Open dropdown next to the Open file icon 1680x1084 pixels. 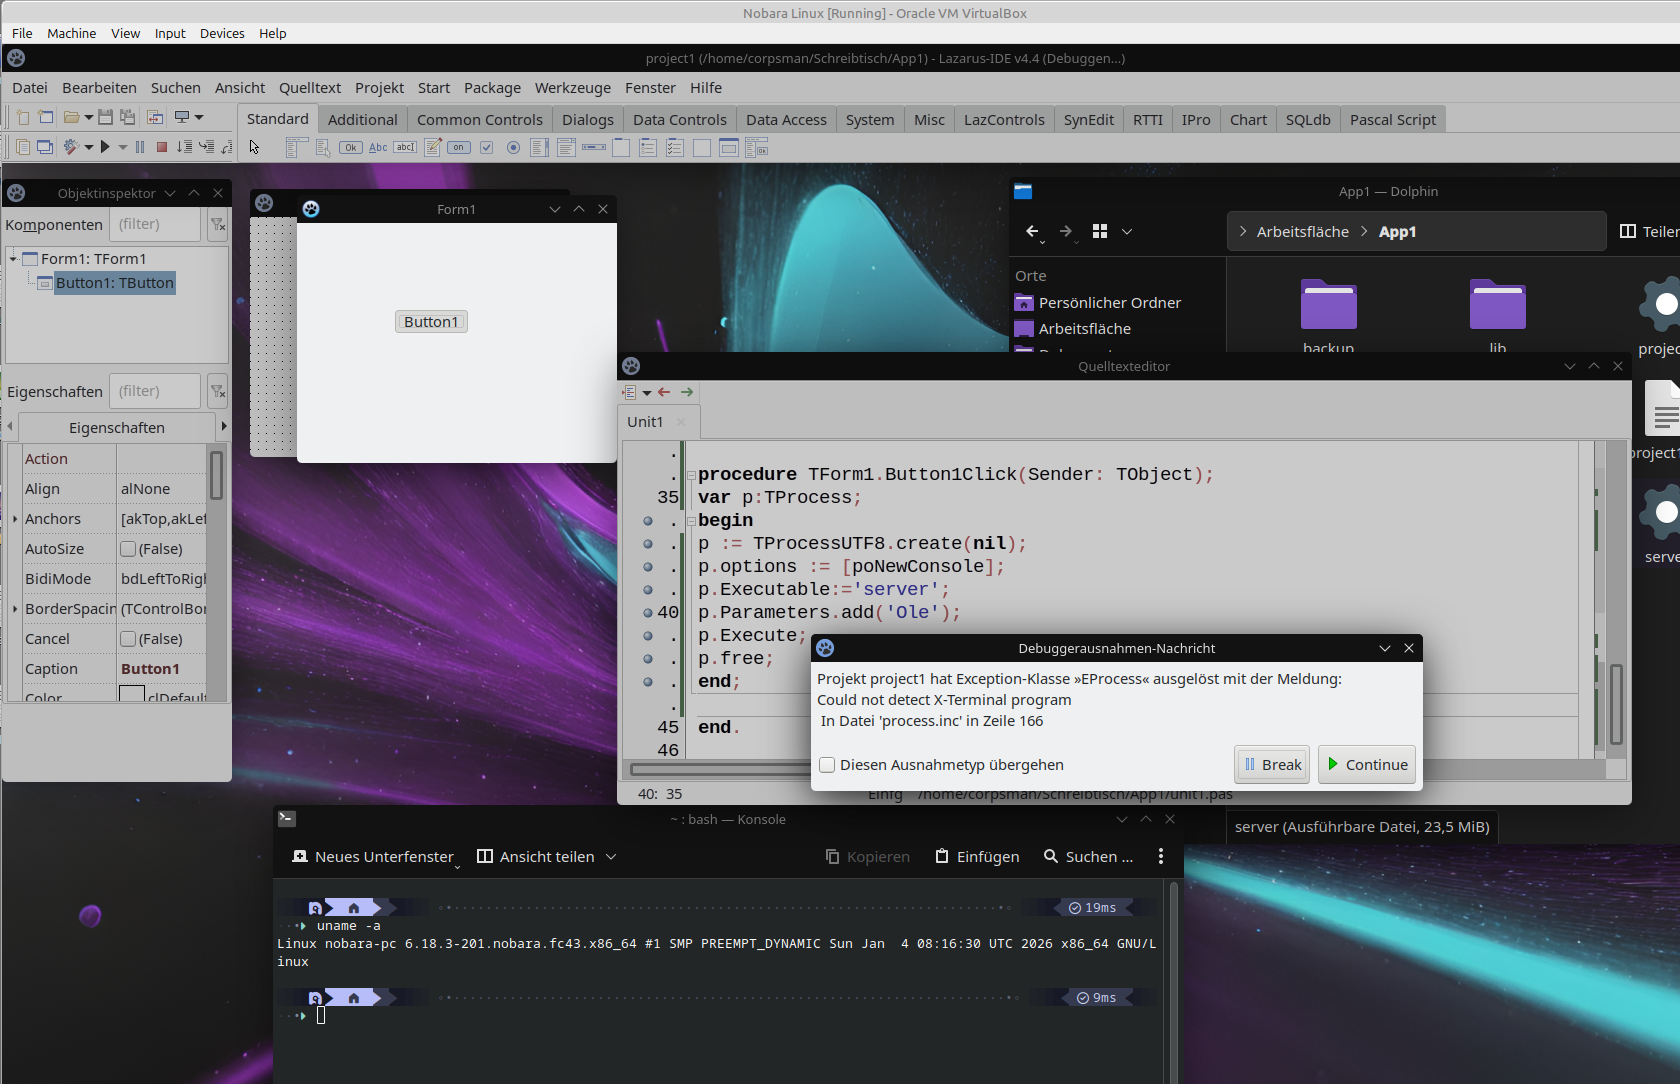89,117
